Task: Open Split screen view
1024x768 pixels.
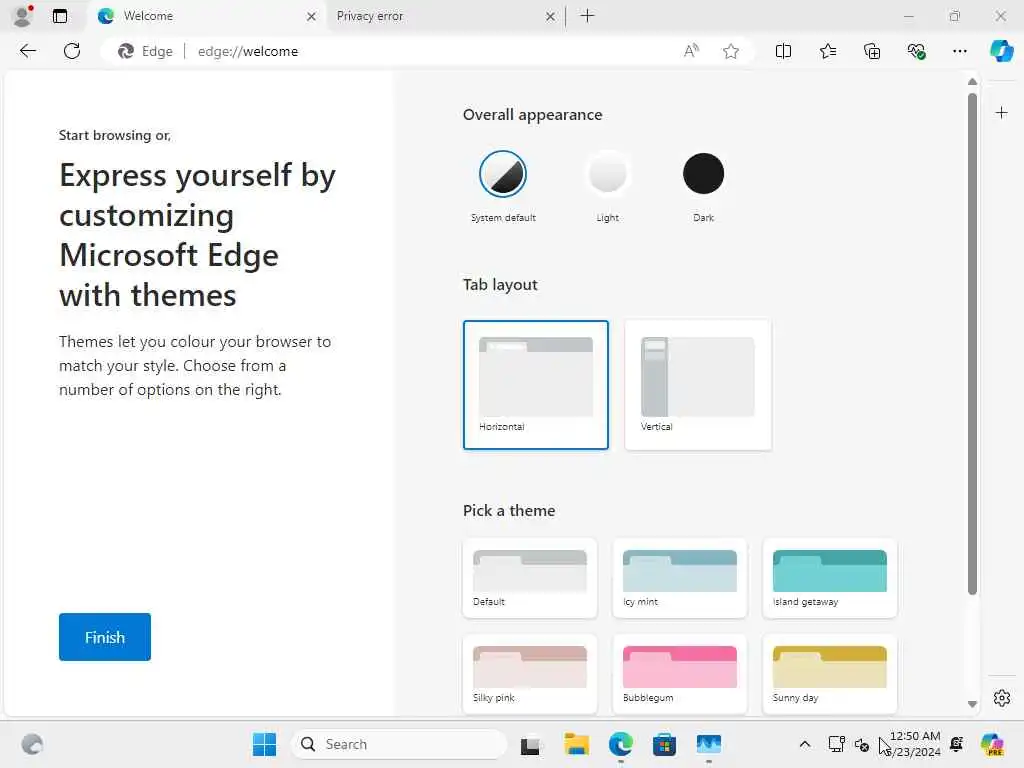Action: pyautogui.click(x=783, y=51)
